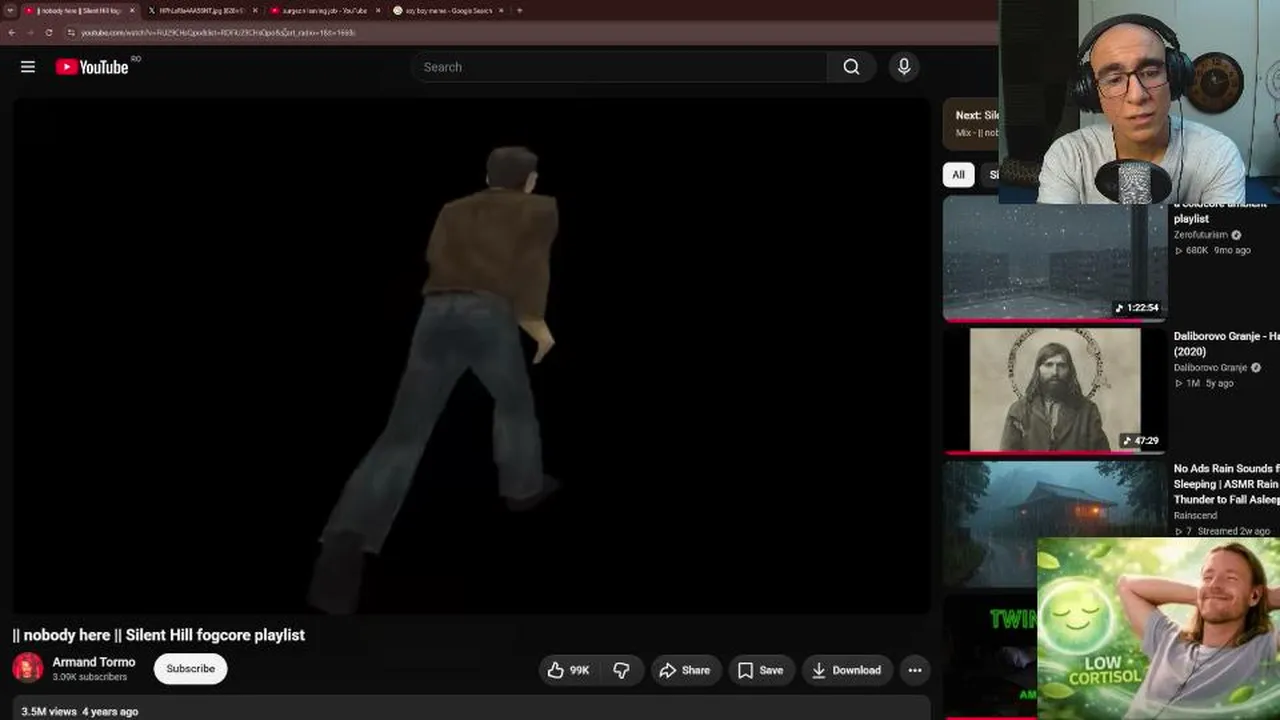Go back in browser history

point(11,32)
